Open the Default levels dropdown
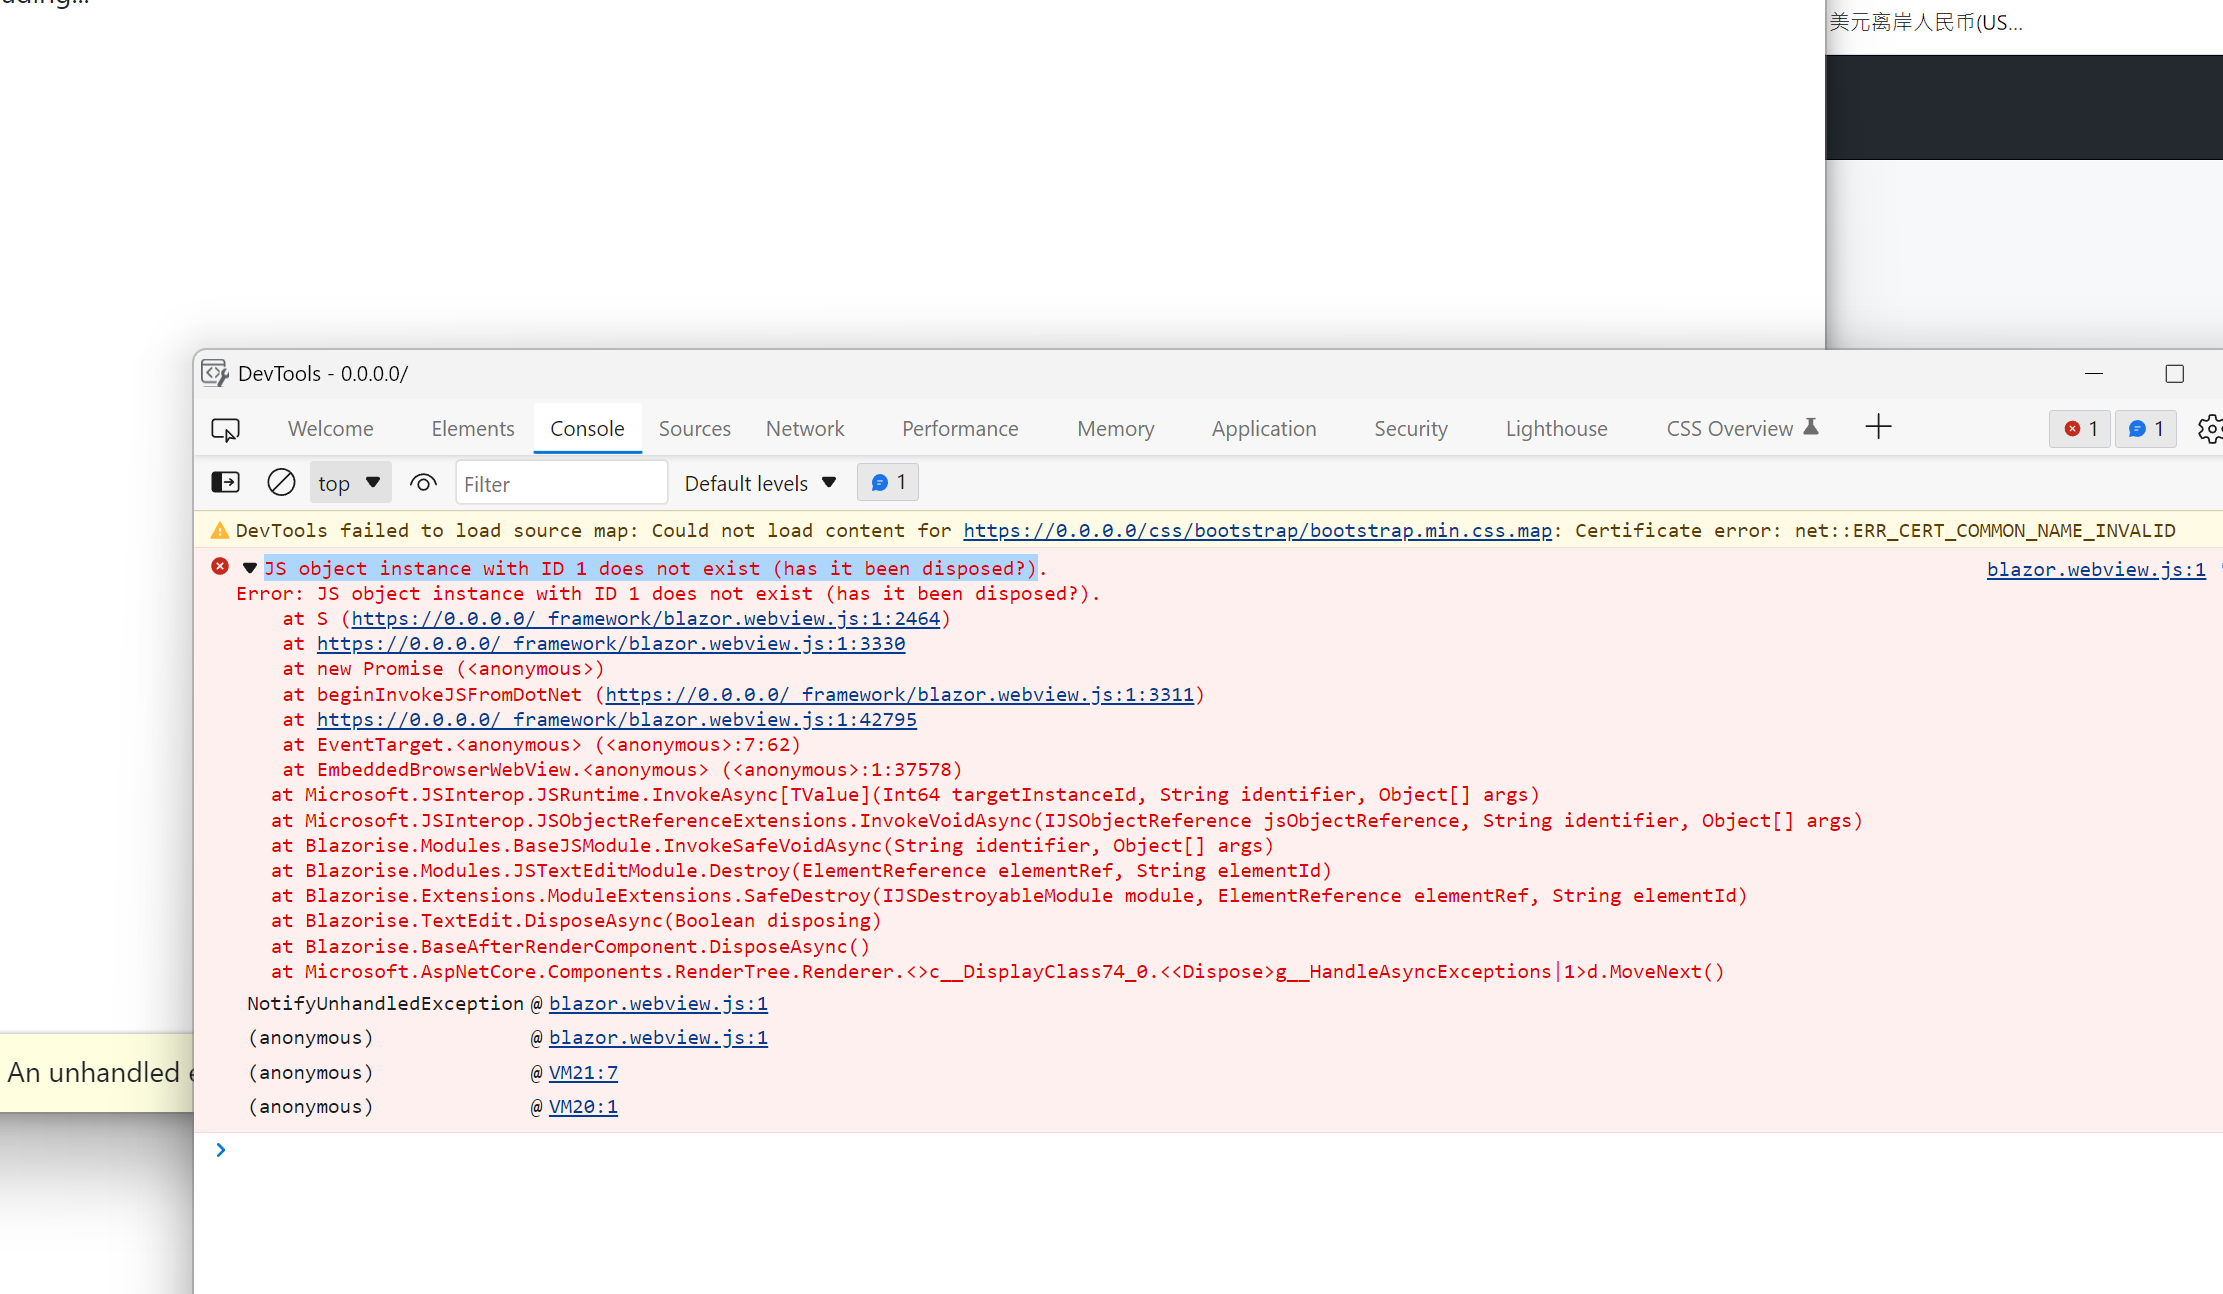Image resolution: width=2223 pixels, height=1294 pixels. [x=759, y=482]
